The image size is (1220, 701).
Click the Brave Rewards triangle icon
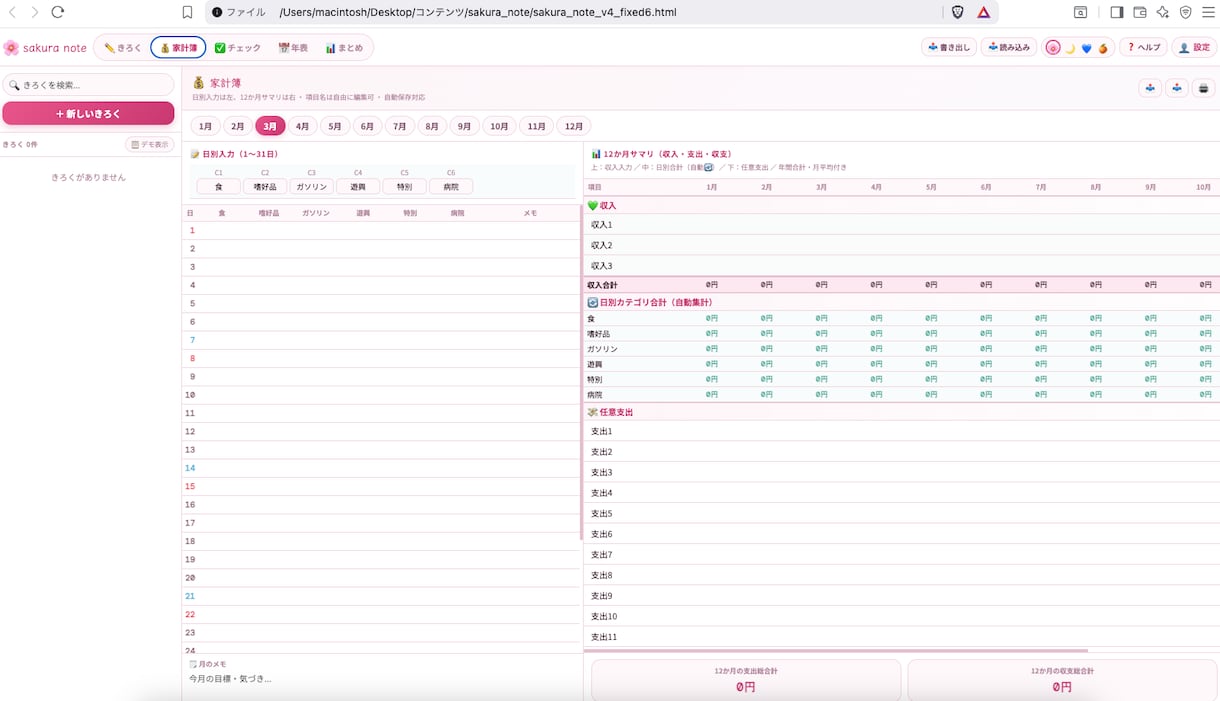coord(984,12)
